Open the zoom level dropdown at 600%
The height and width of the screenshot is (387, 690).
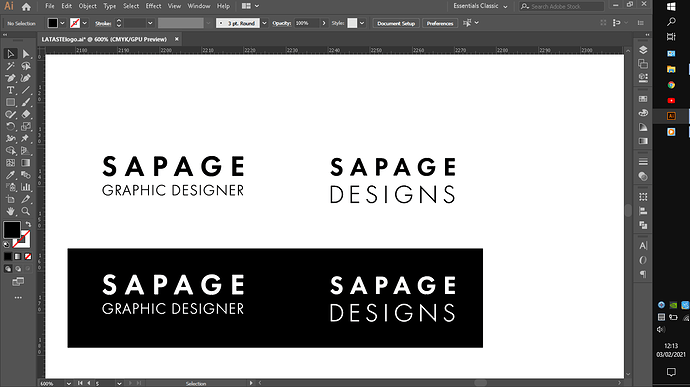[x=69, y=383]
